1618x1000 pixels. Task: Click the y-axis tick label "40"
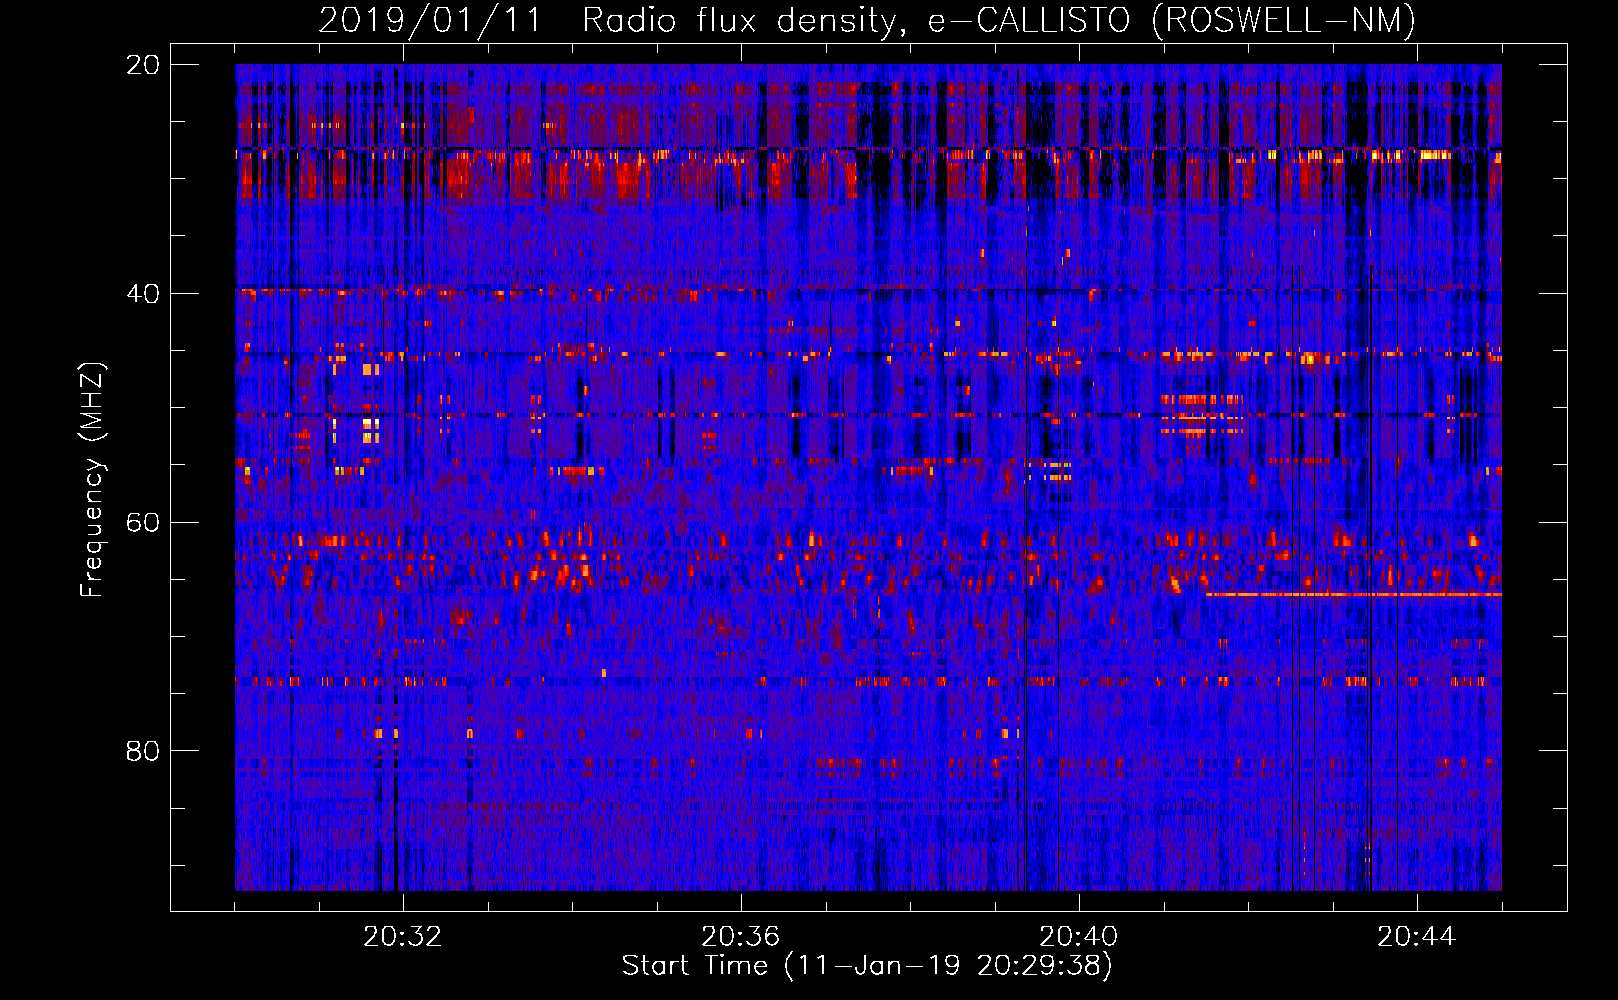143,294
